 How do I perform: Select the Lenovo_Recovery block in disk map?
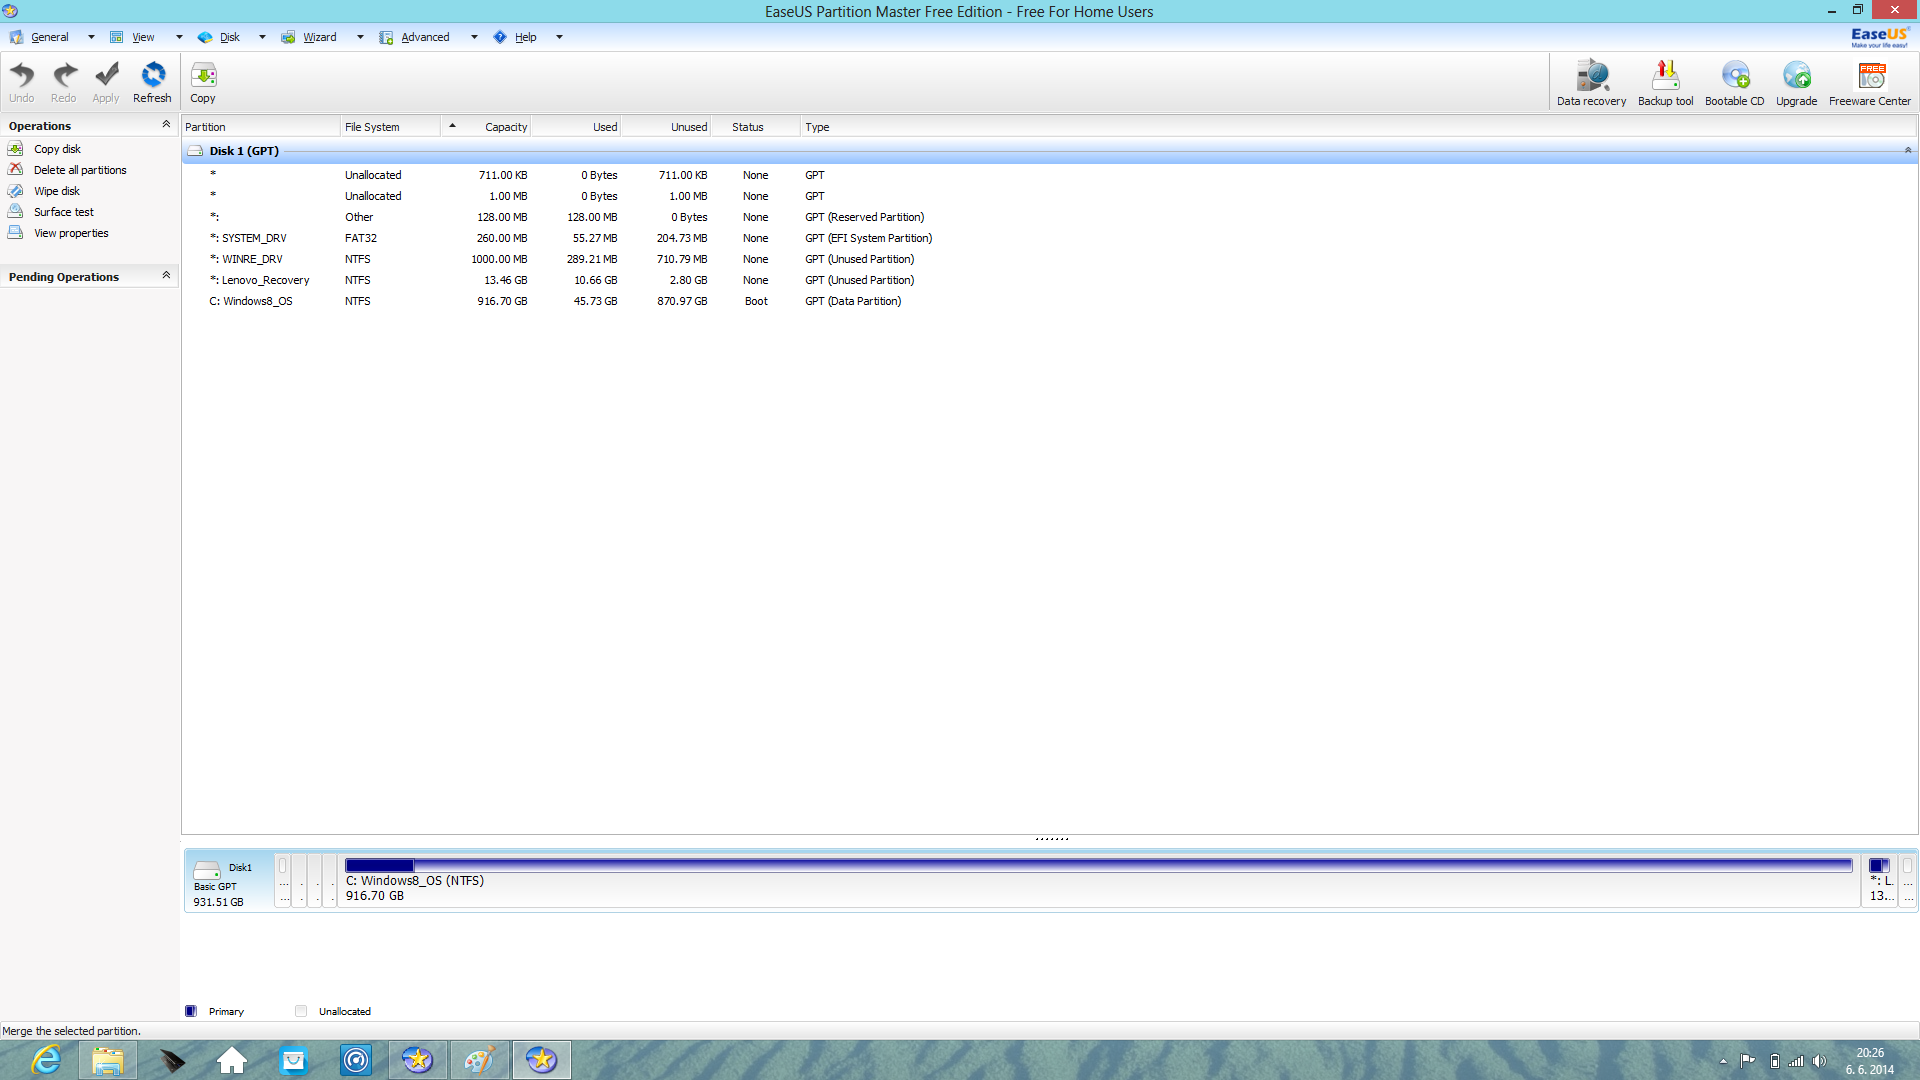[x=1880, y=880]
